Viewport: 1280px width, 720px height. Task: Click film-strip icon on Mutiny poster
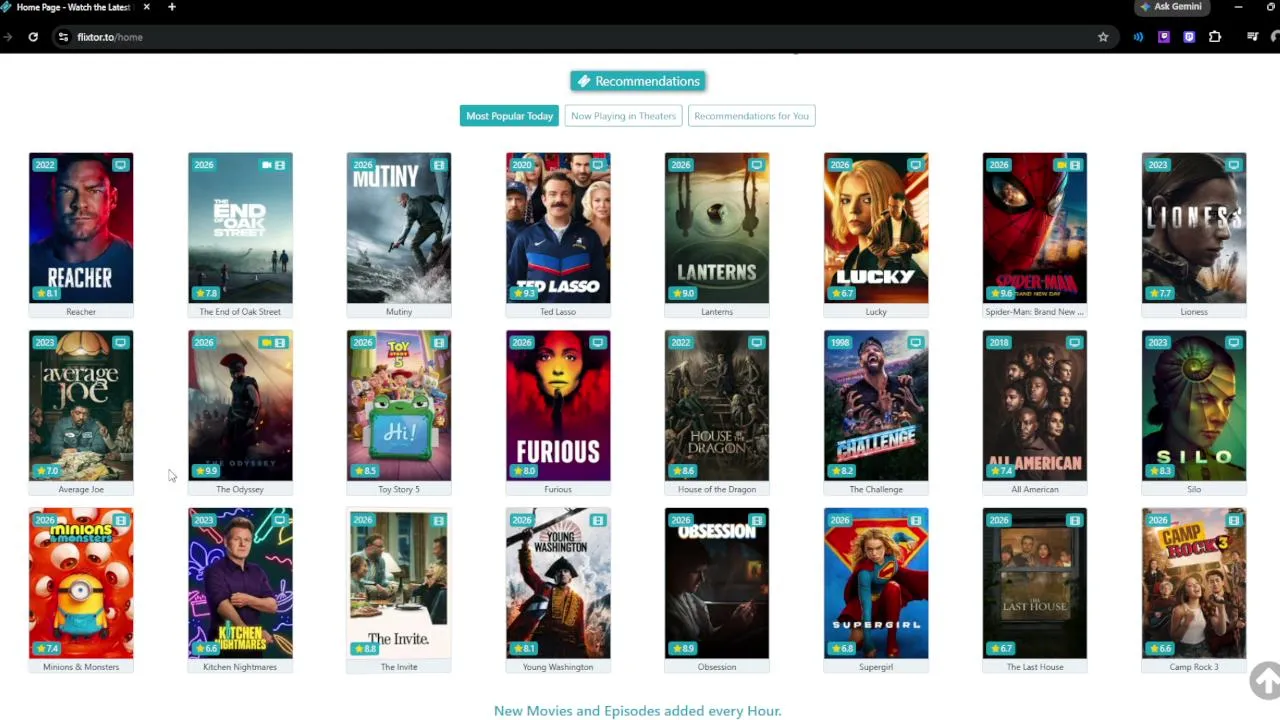[x=438, y=165]
